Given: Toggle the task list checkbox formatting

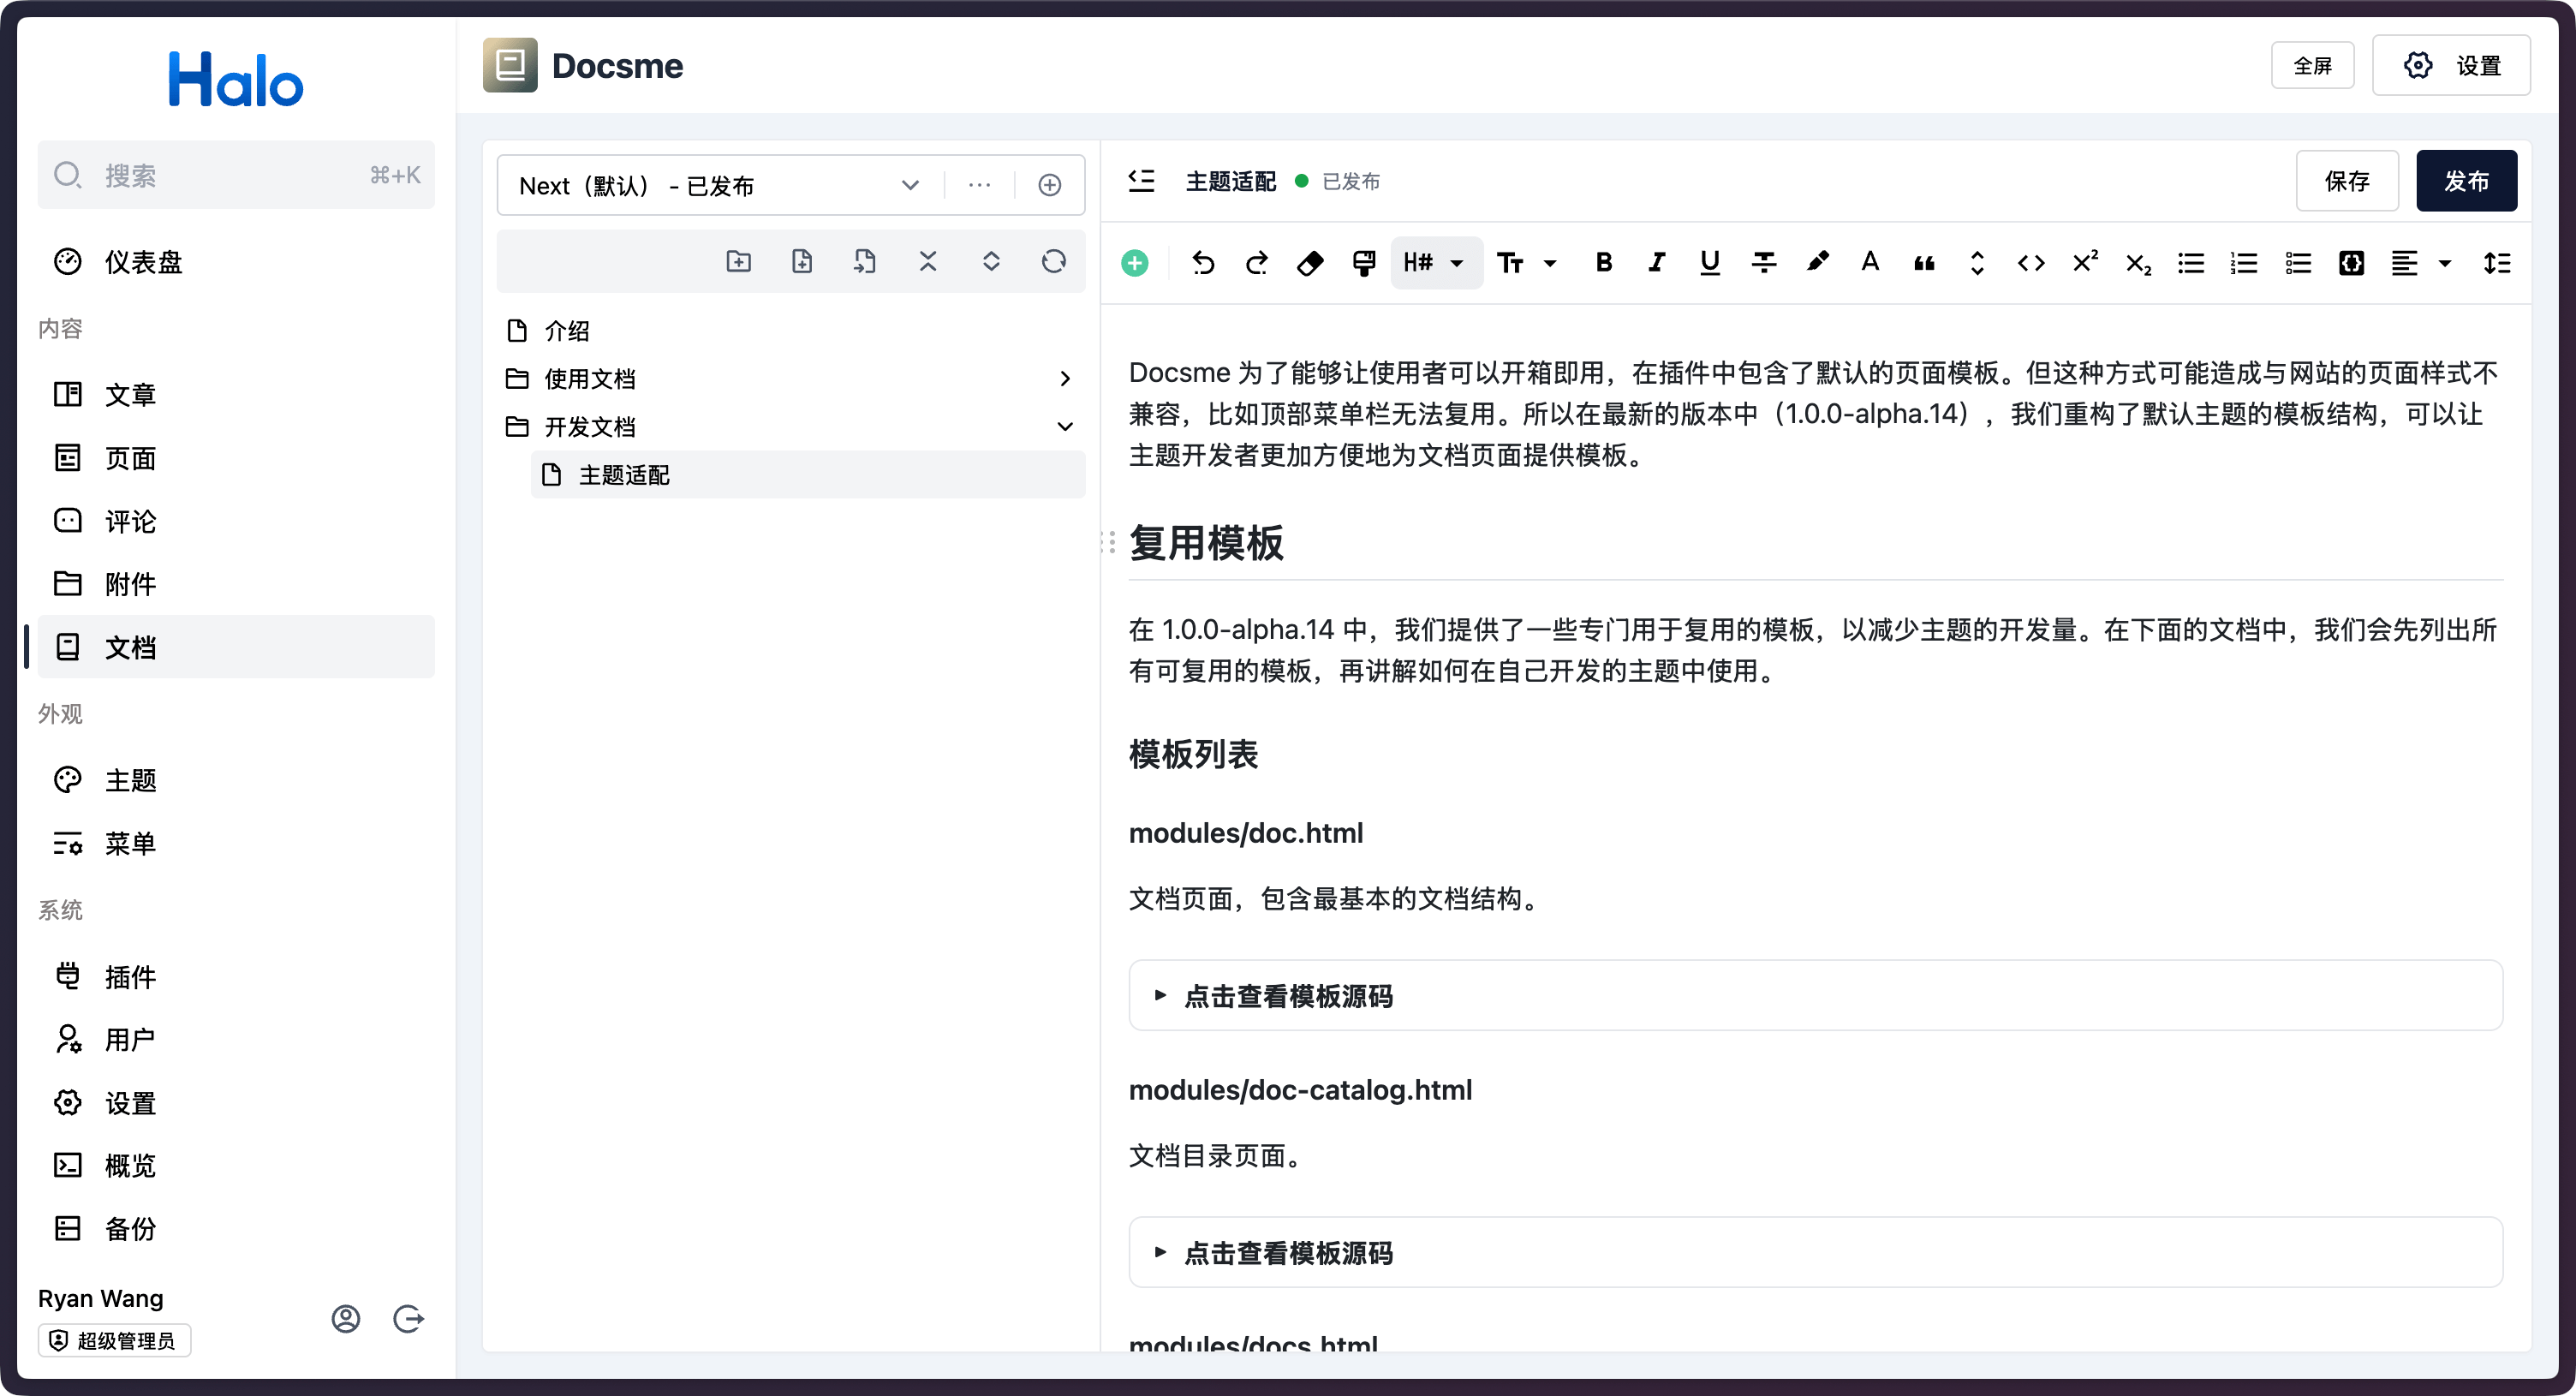Looking at the screenshot, I should tap(2298, 263).
